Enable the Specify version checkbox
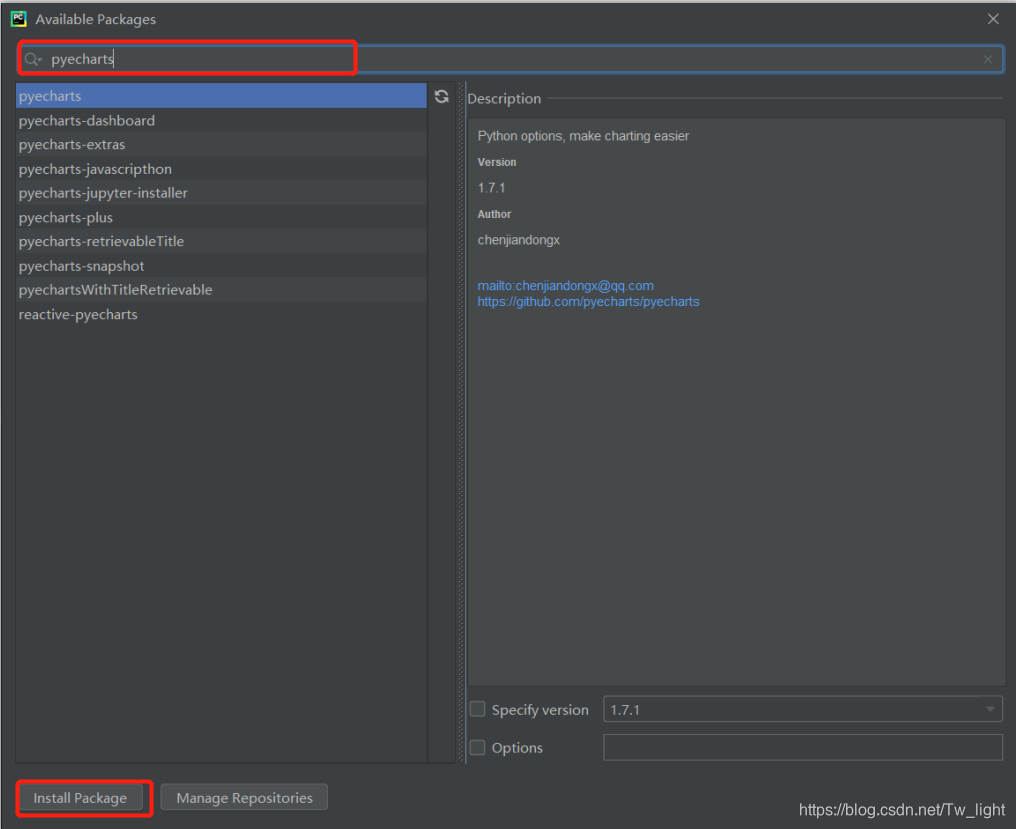 click(478, 709)
